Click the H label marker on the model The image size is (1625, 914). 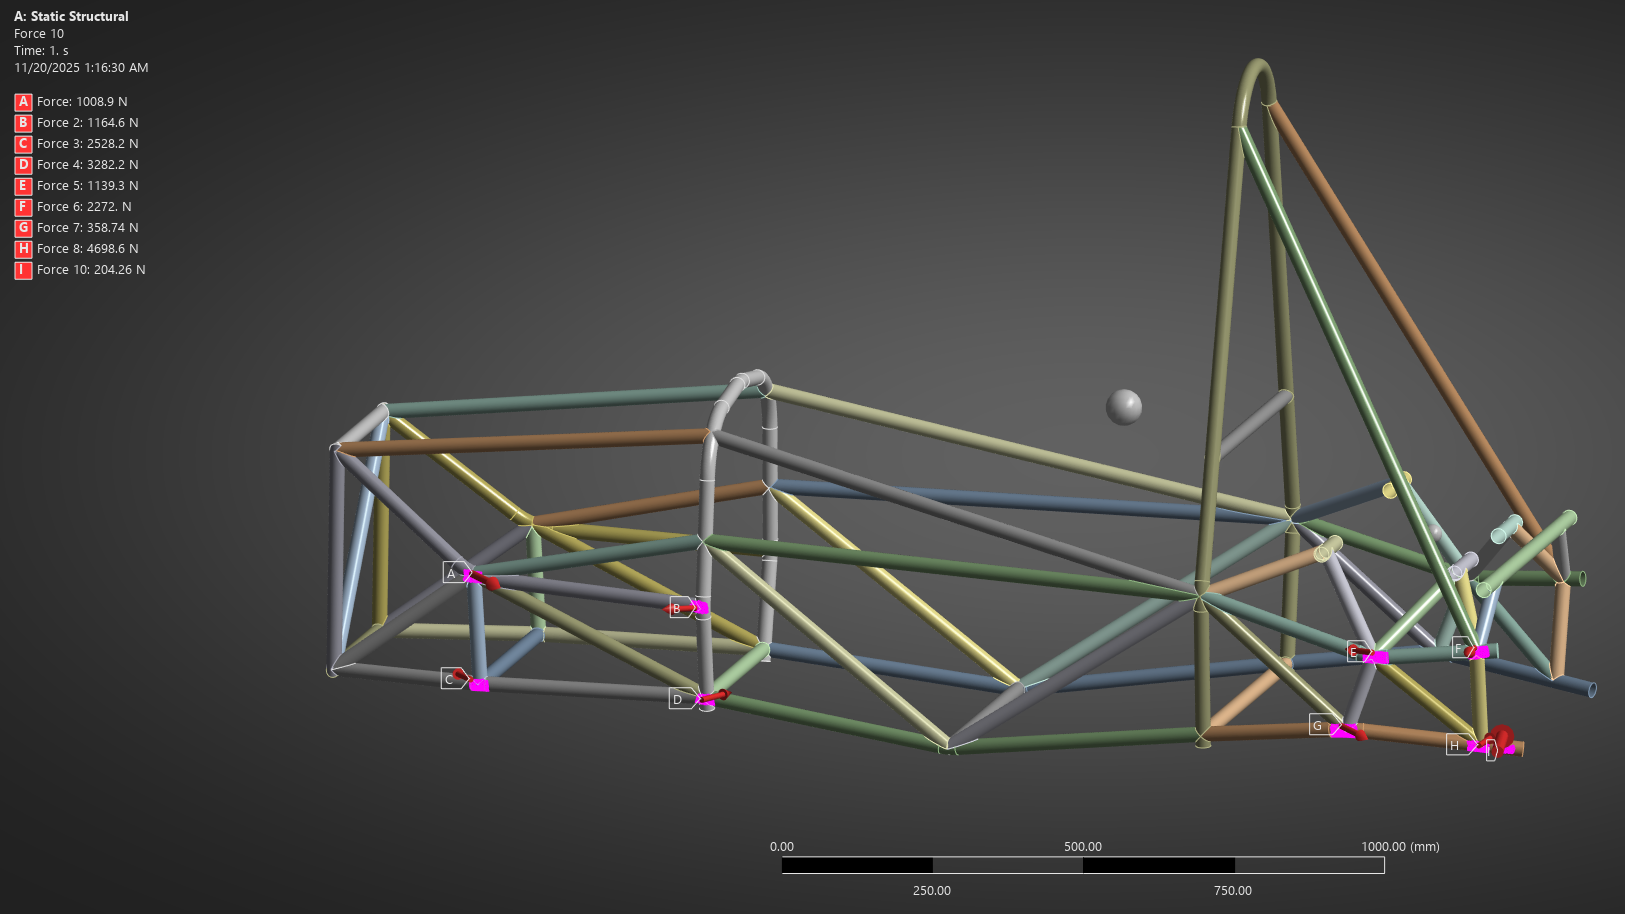tap(1456, 744)
